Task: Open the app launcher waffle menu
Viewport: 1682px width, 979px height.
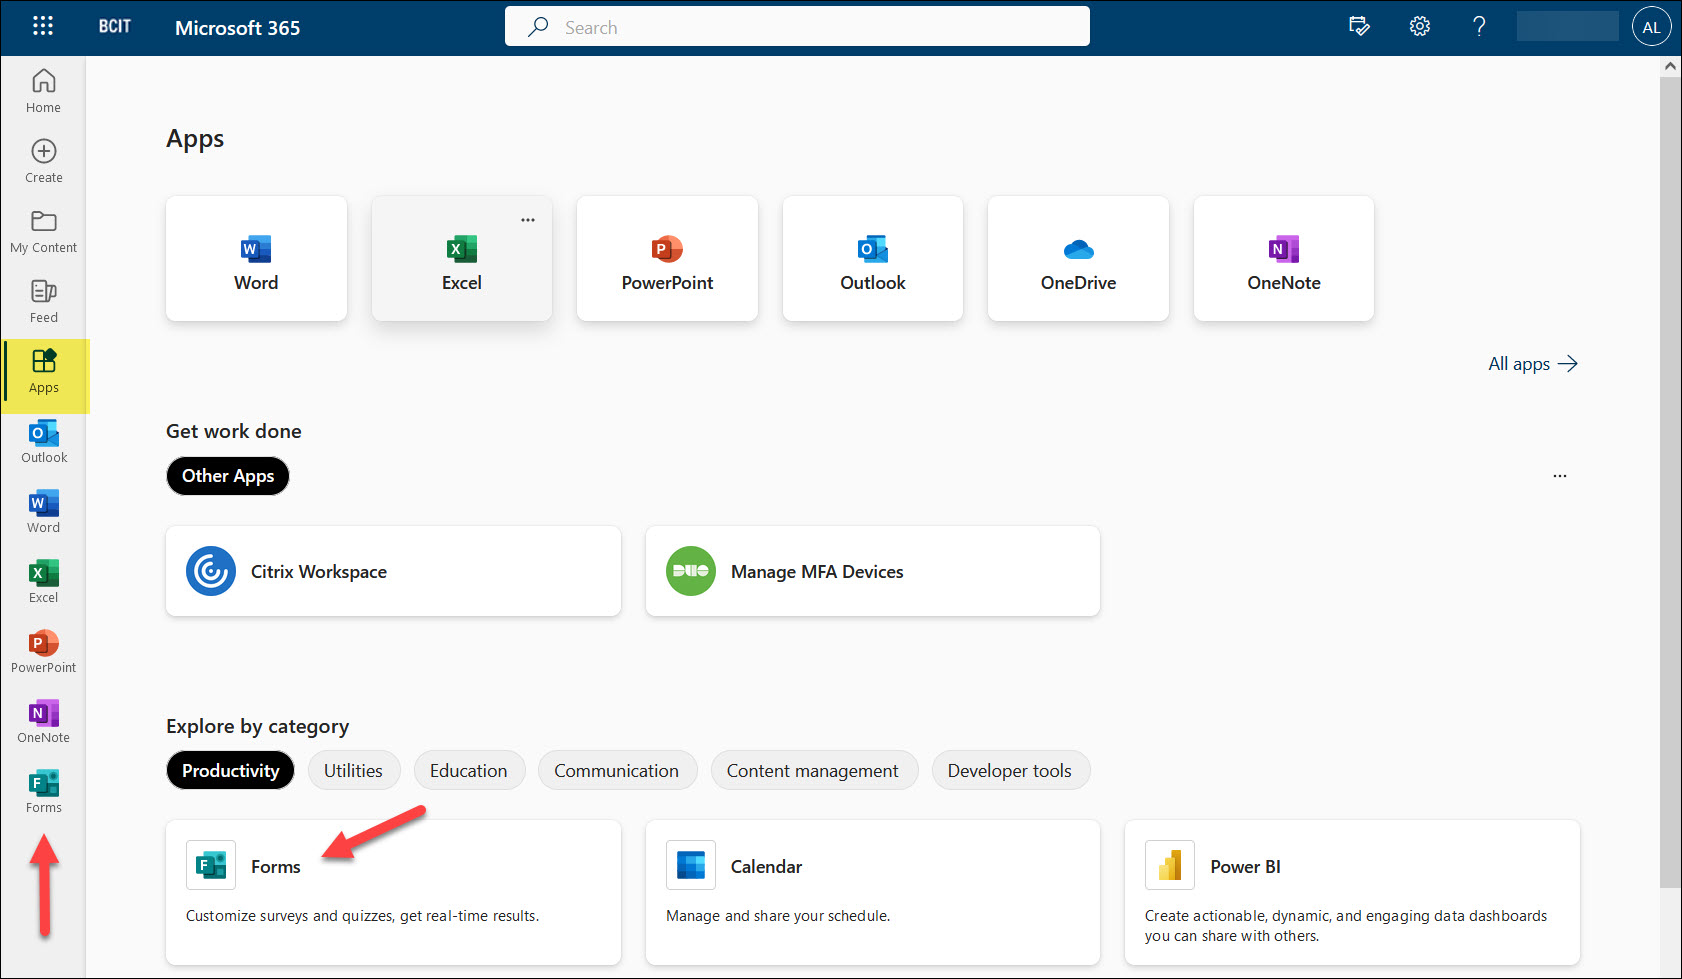Action: (43, 27)
